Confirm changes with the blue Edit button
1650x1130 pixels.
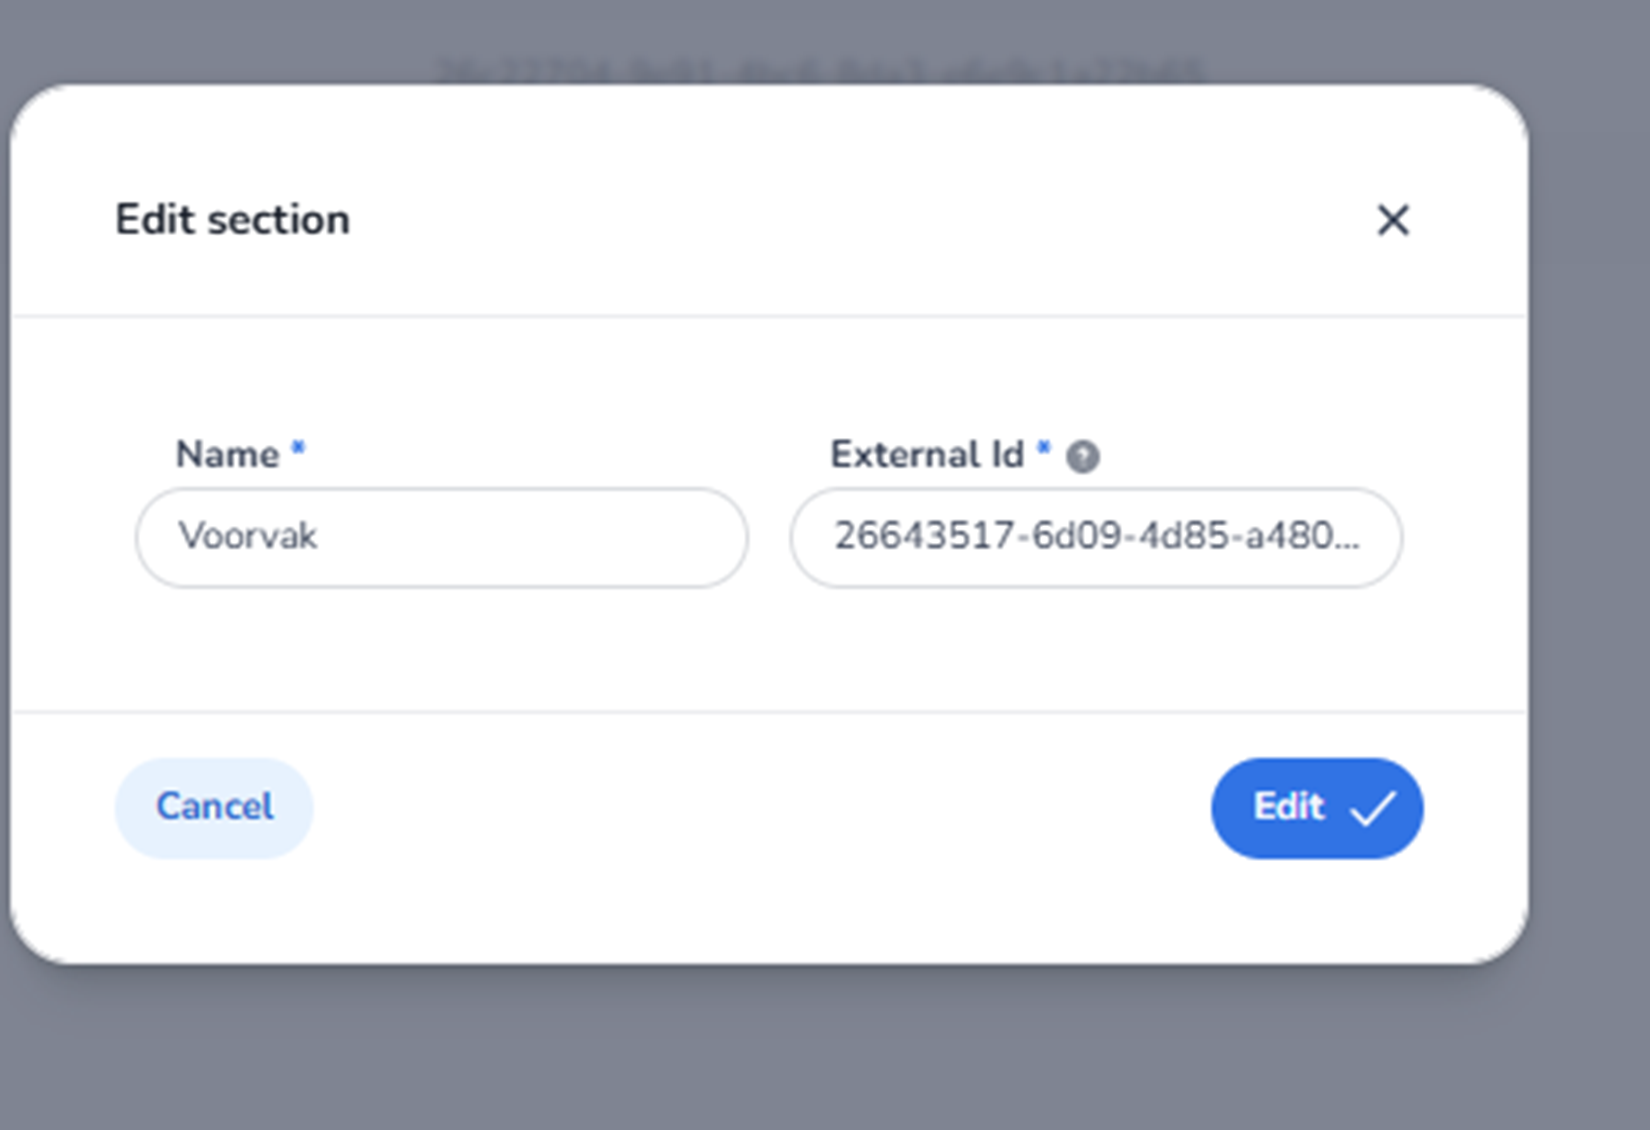pyautogui.click(x=1316, y=808)
